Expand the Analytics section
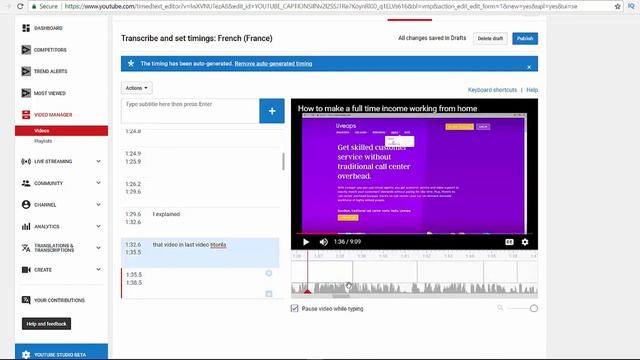Screen dimensions: 640x360 tap(98, 226)
